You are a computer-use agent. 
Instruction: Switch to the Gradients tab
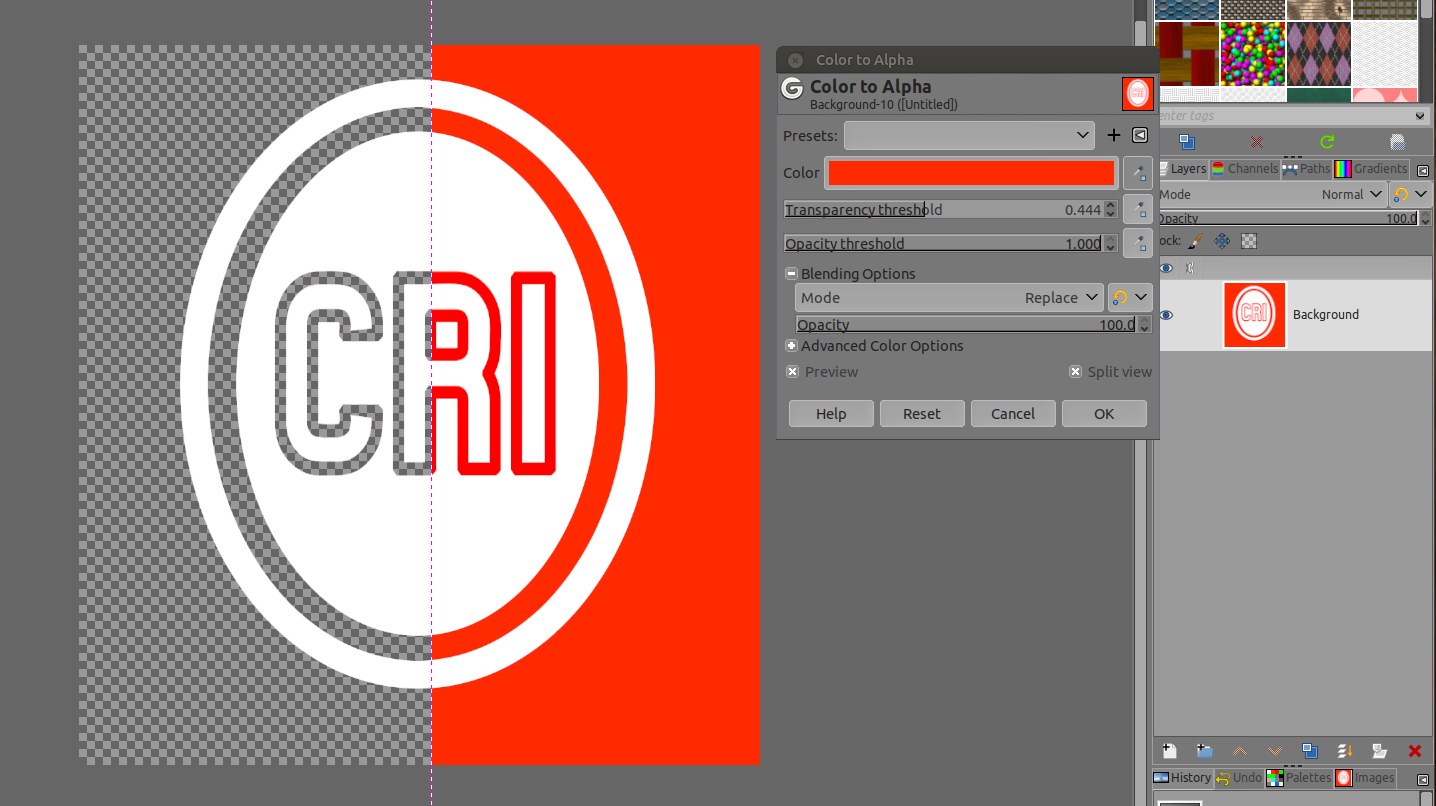coord(1372,169)
